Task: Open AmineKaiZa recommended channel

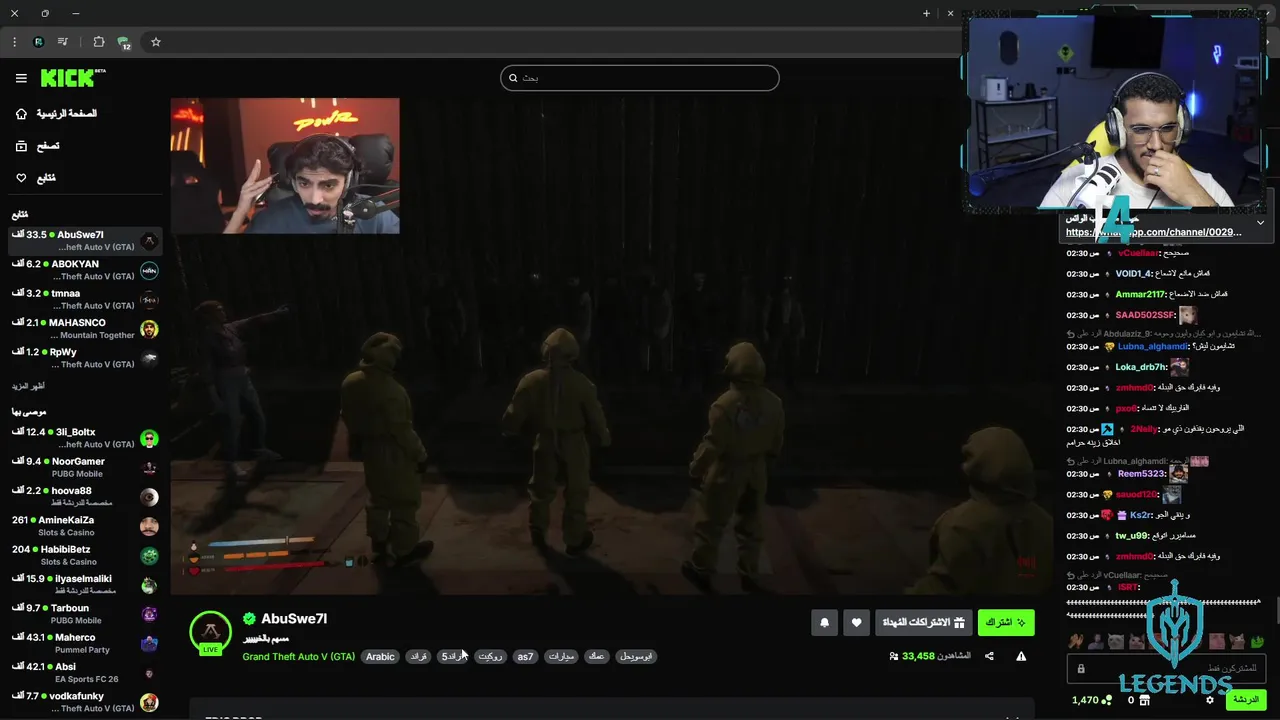Action: coord(84,526)
